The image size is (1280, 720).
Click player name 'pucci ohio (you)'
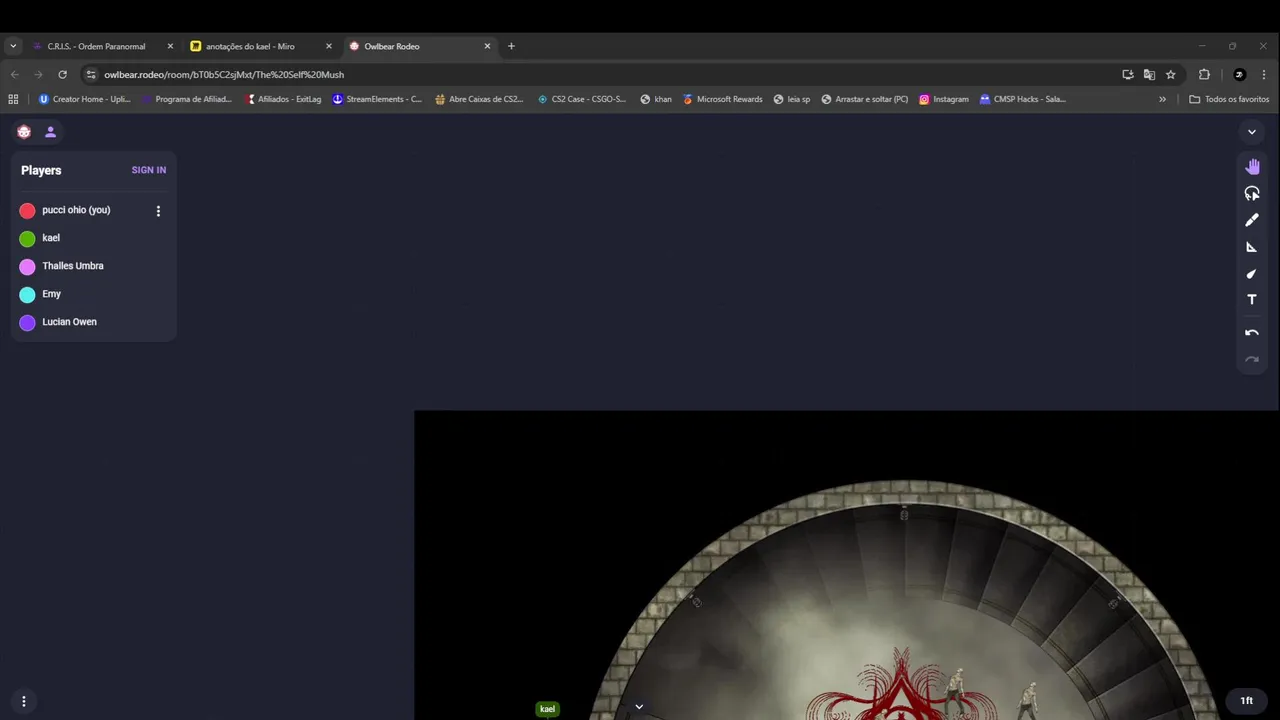pyautogui.click(x=76, y=210)
